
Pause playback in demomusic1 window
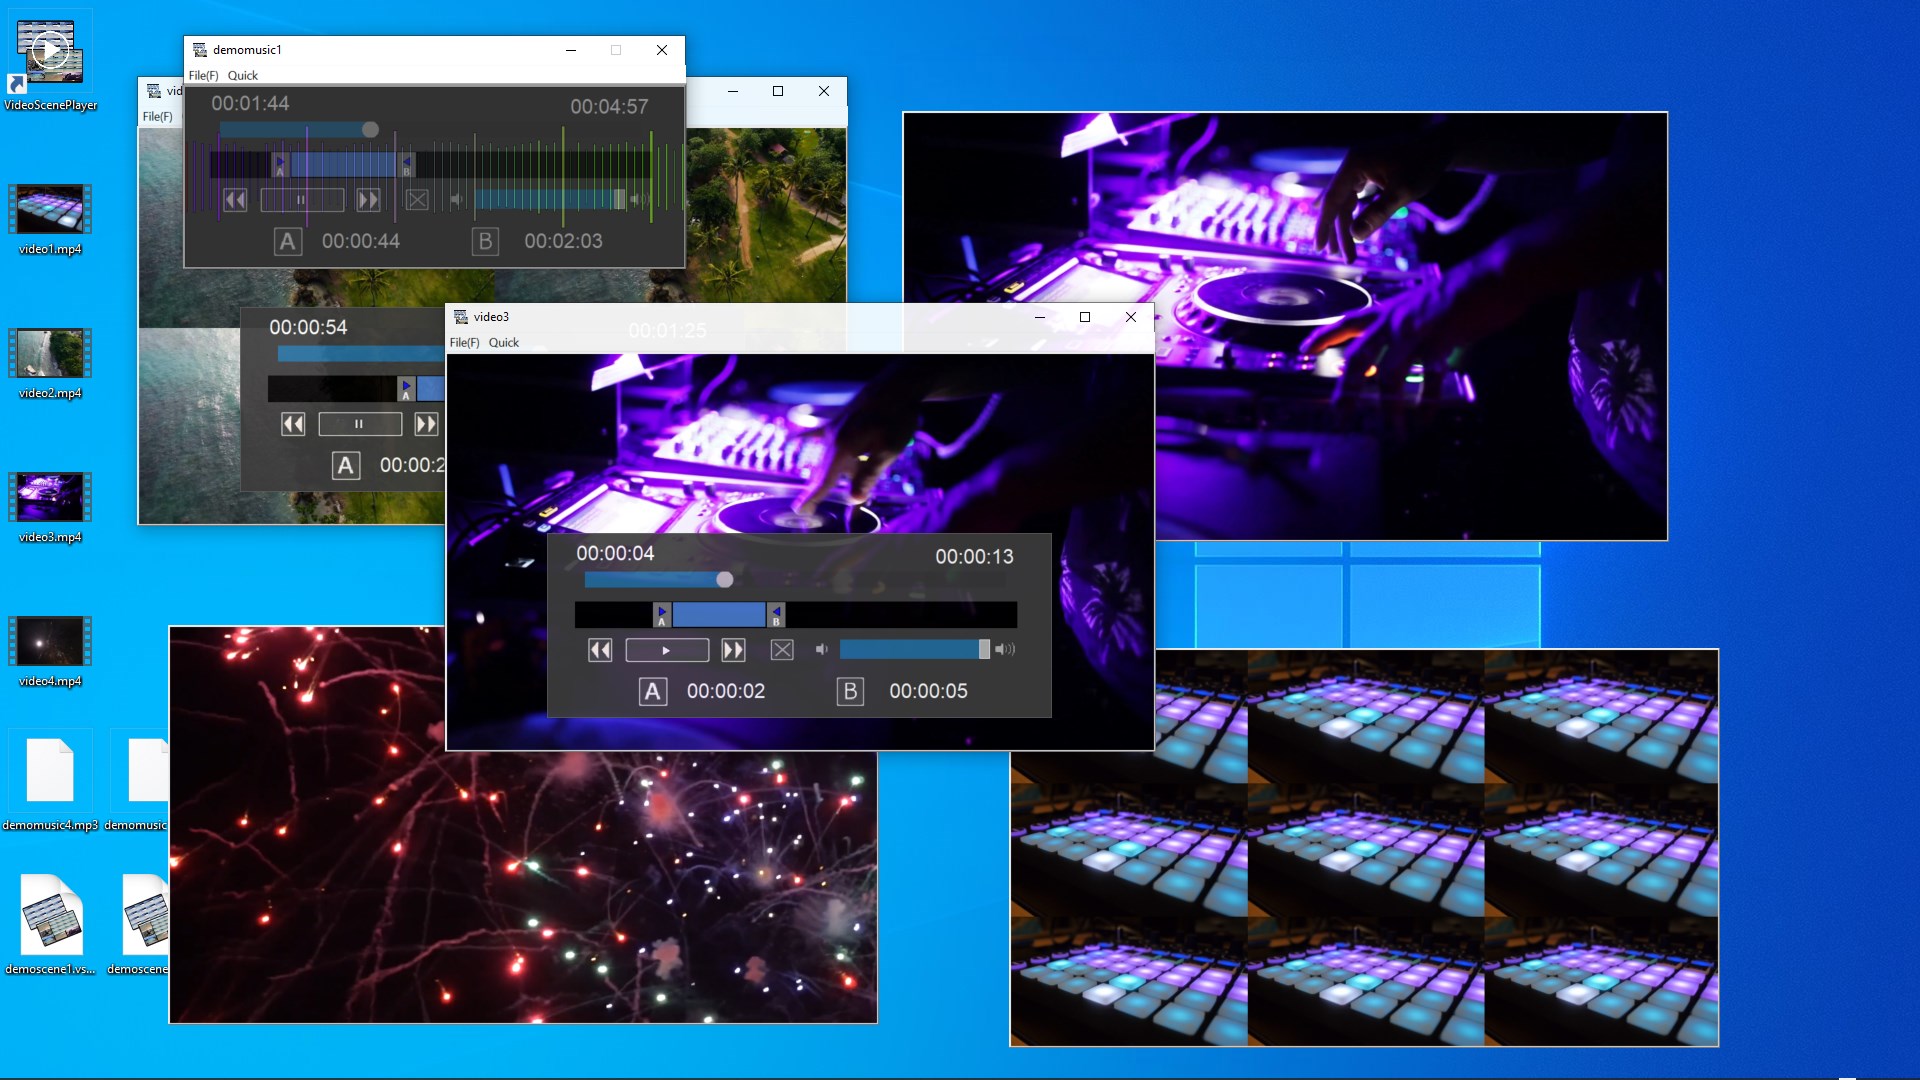point(301,200)
